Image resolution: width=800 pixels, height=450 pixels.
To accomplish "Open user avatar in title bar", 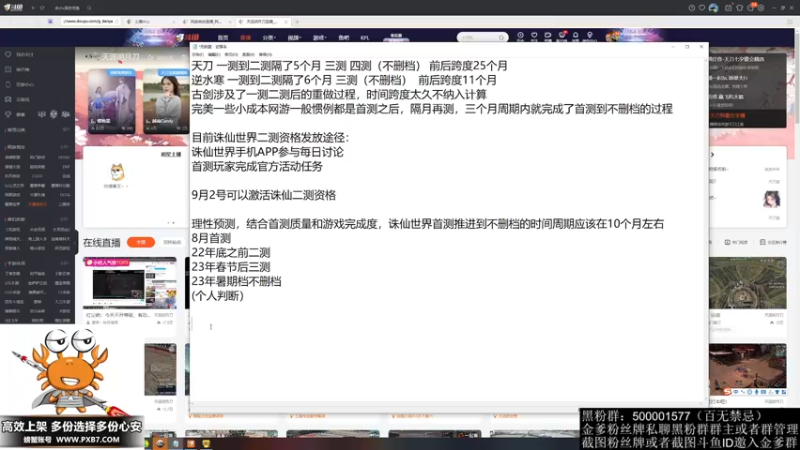I will coord(713,8).
